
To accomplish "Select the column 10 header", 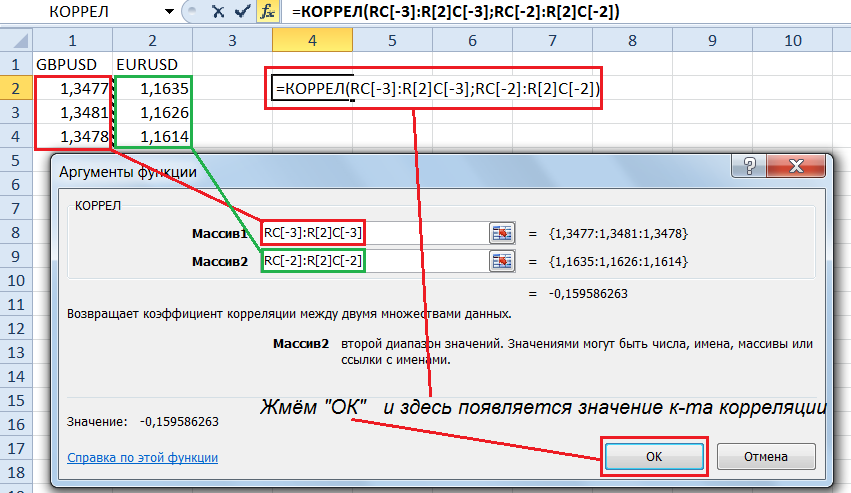I will [x=791, y=41].
